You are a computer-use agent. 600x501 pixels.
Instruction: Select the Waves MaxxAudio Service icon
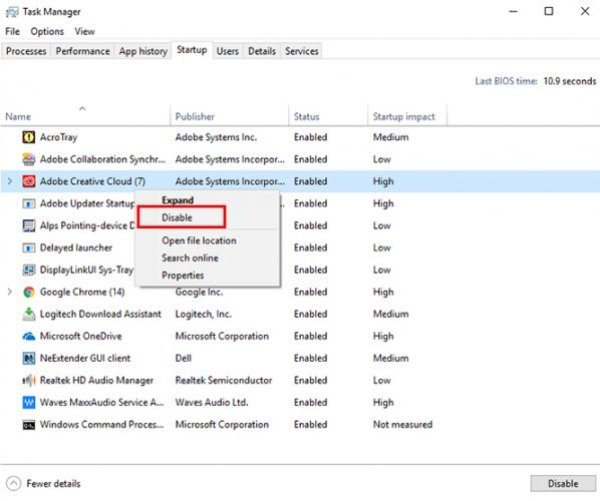(x=30, y=402)
